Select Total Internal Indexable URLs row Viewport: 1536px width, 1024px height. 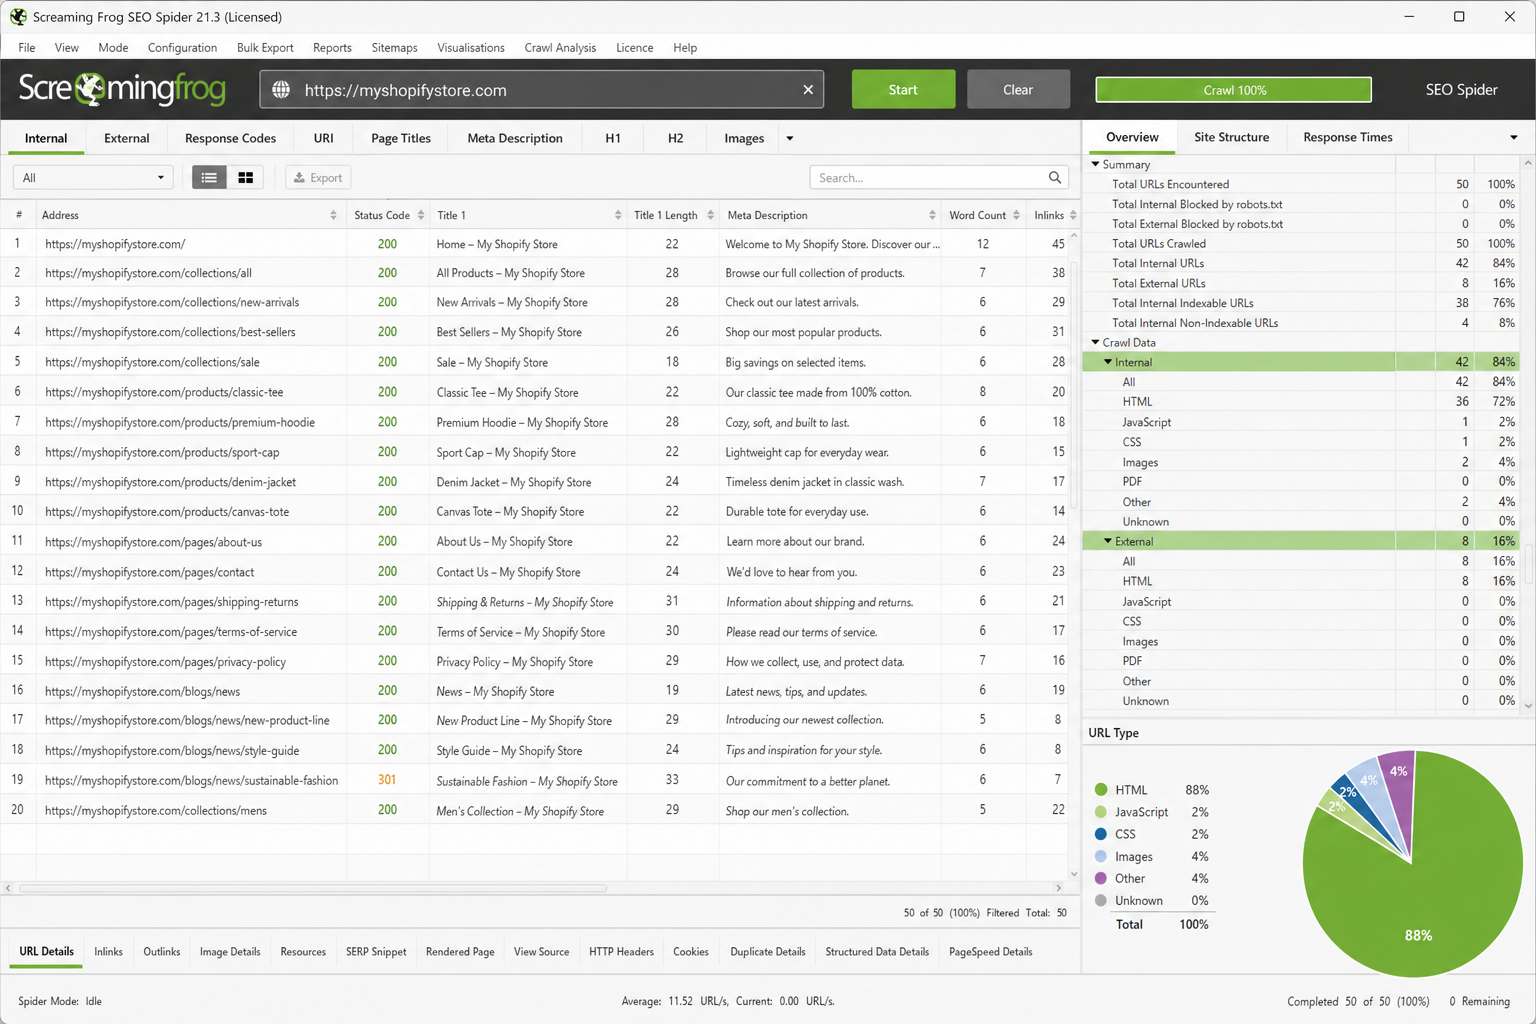(x=1301, y=303)
